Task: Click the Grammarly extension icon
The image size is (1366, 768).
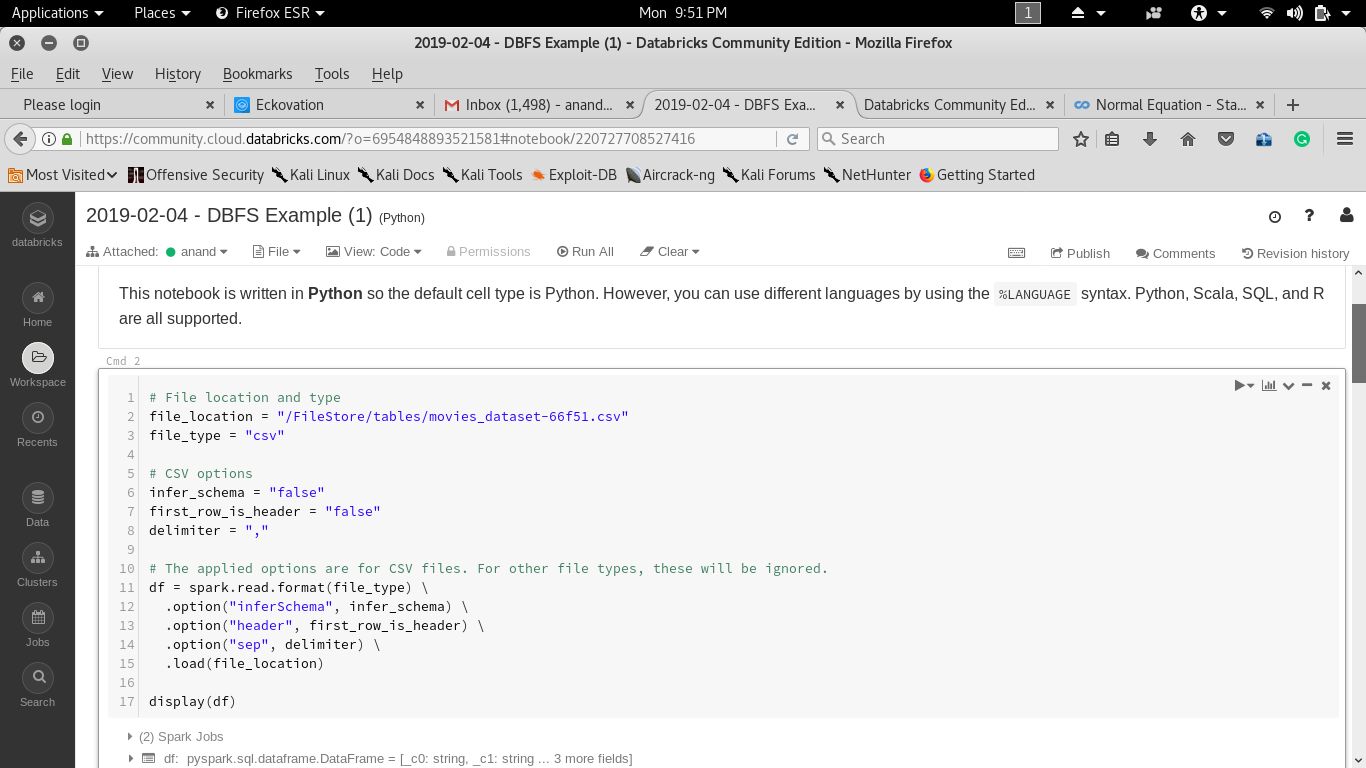Action: pyautogui.click(x=1302, y=139)
